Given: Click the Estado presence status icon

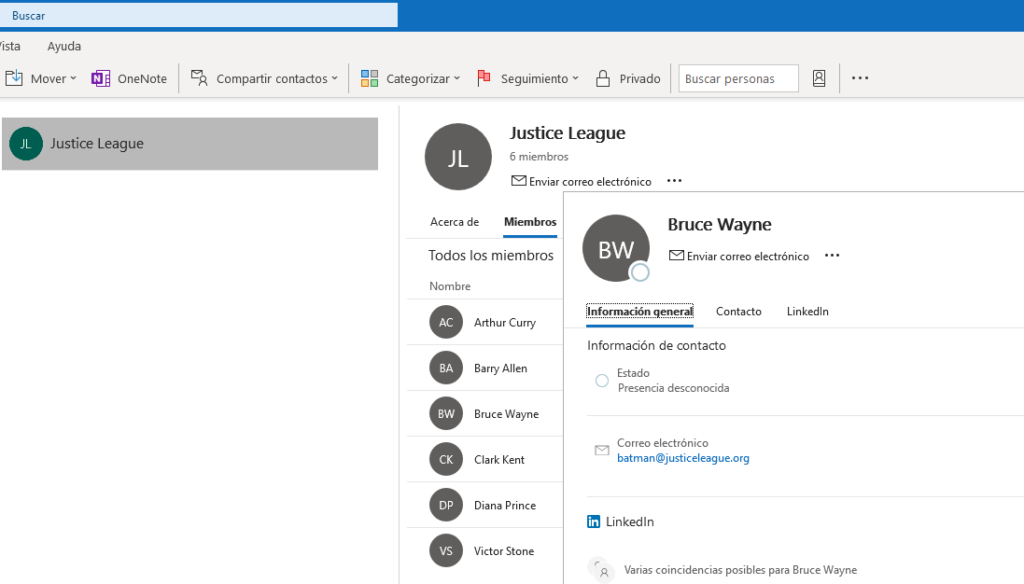Looking at the screenshot, I should [x=601, y=380].
